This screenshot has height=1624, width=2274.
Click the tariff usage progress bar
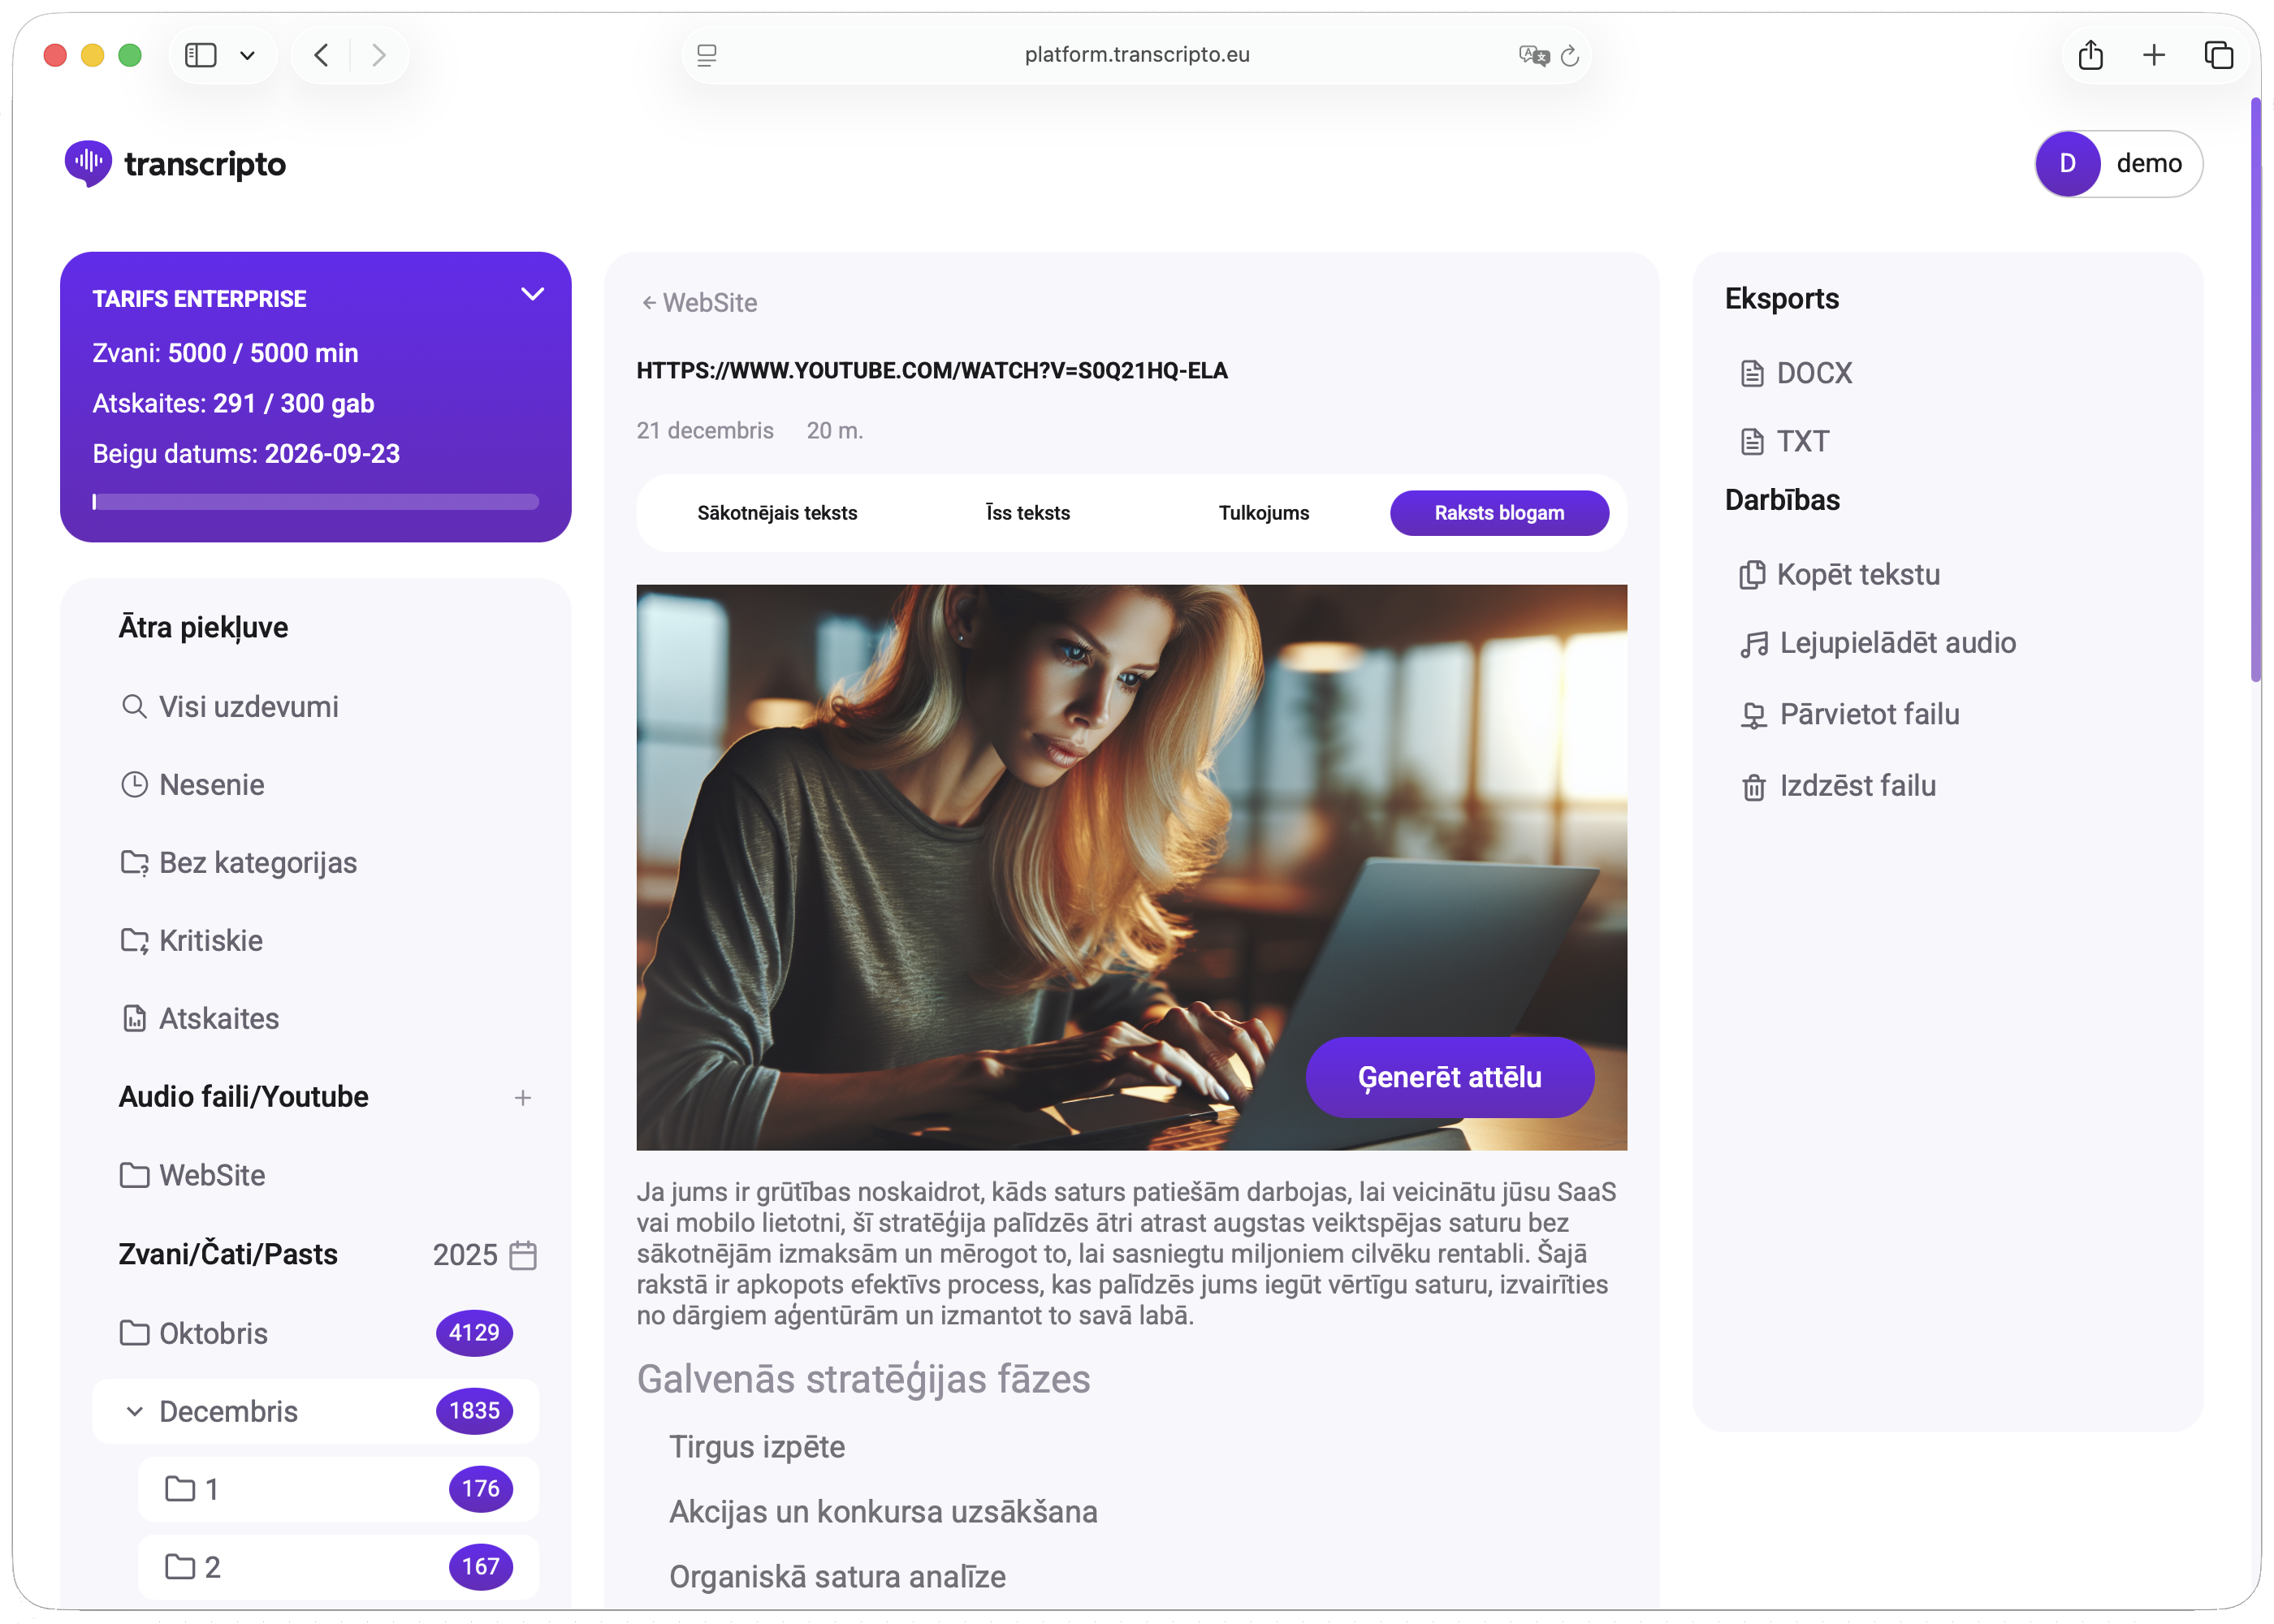pos(315,502)
